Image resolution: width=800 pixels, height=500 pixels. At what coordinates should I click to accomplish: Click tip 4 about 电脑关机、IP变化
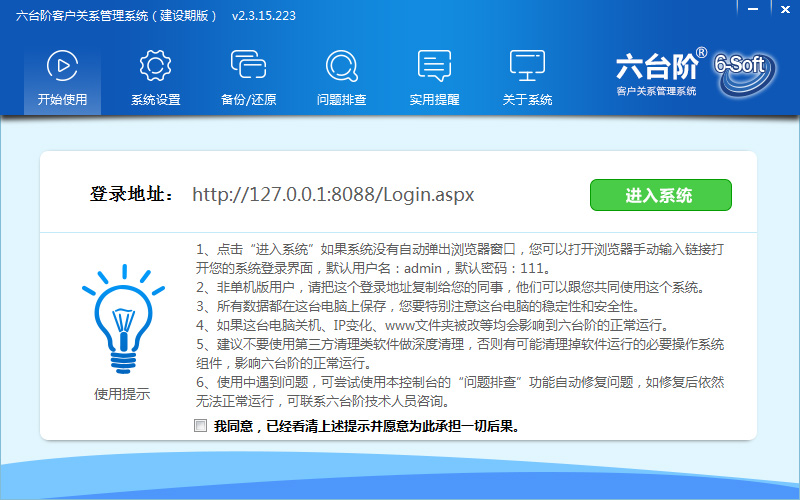click(x=433, y=325)
